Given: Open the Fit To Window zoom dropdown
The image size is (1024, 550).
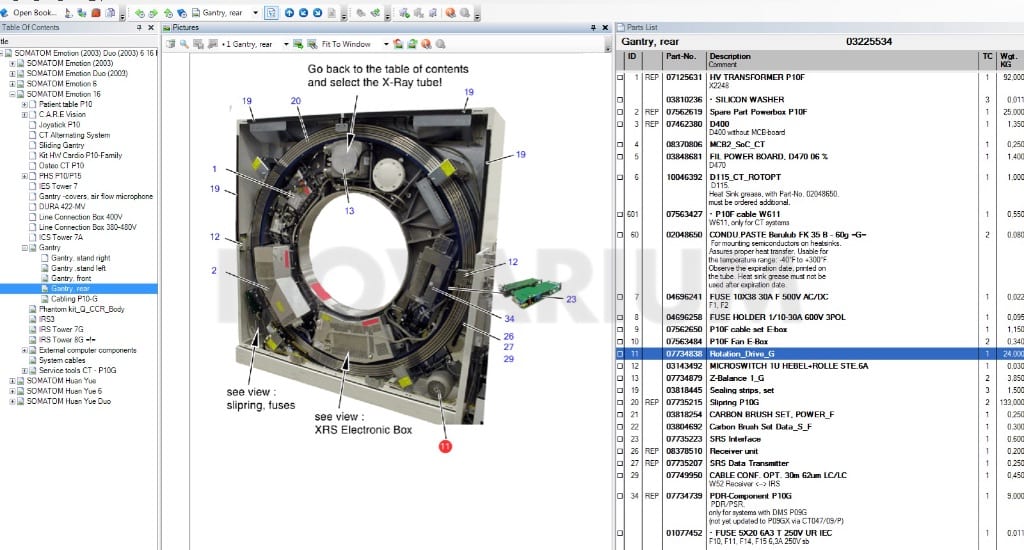Looking at the screenshot, I should [x=386, y=44].
